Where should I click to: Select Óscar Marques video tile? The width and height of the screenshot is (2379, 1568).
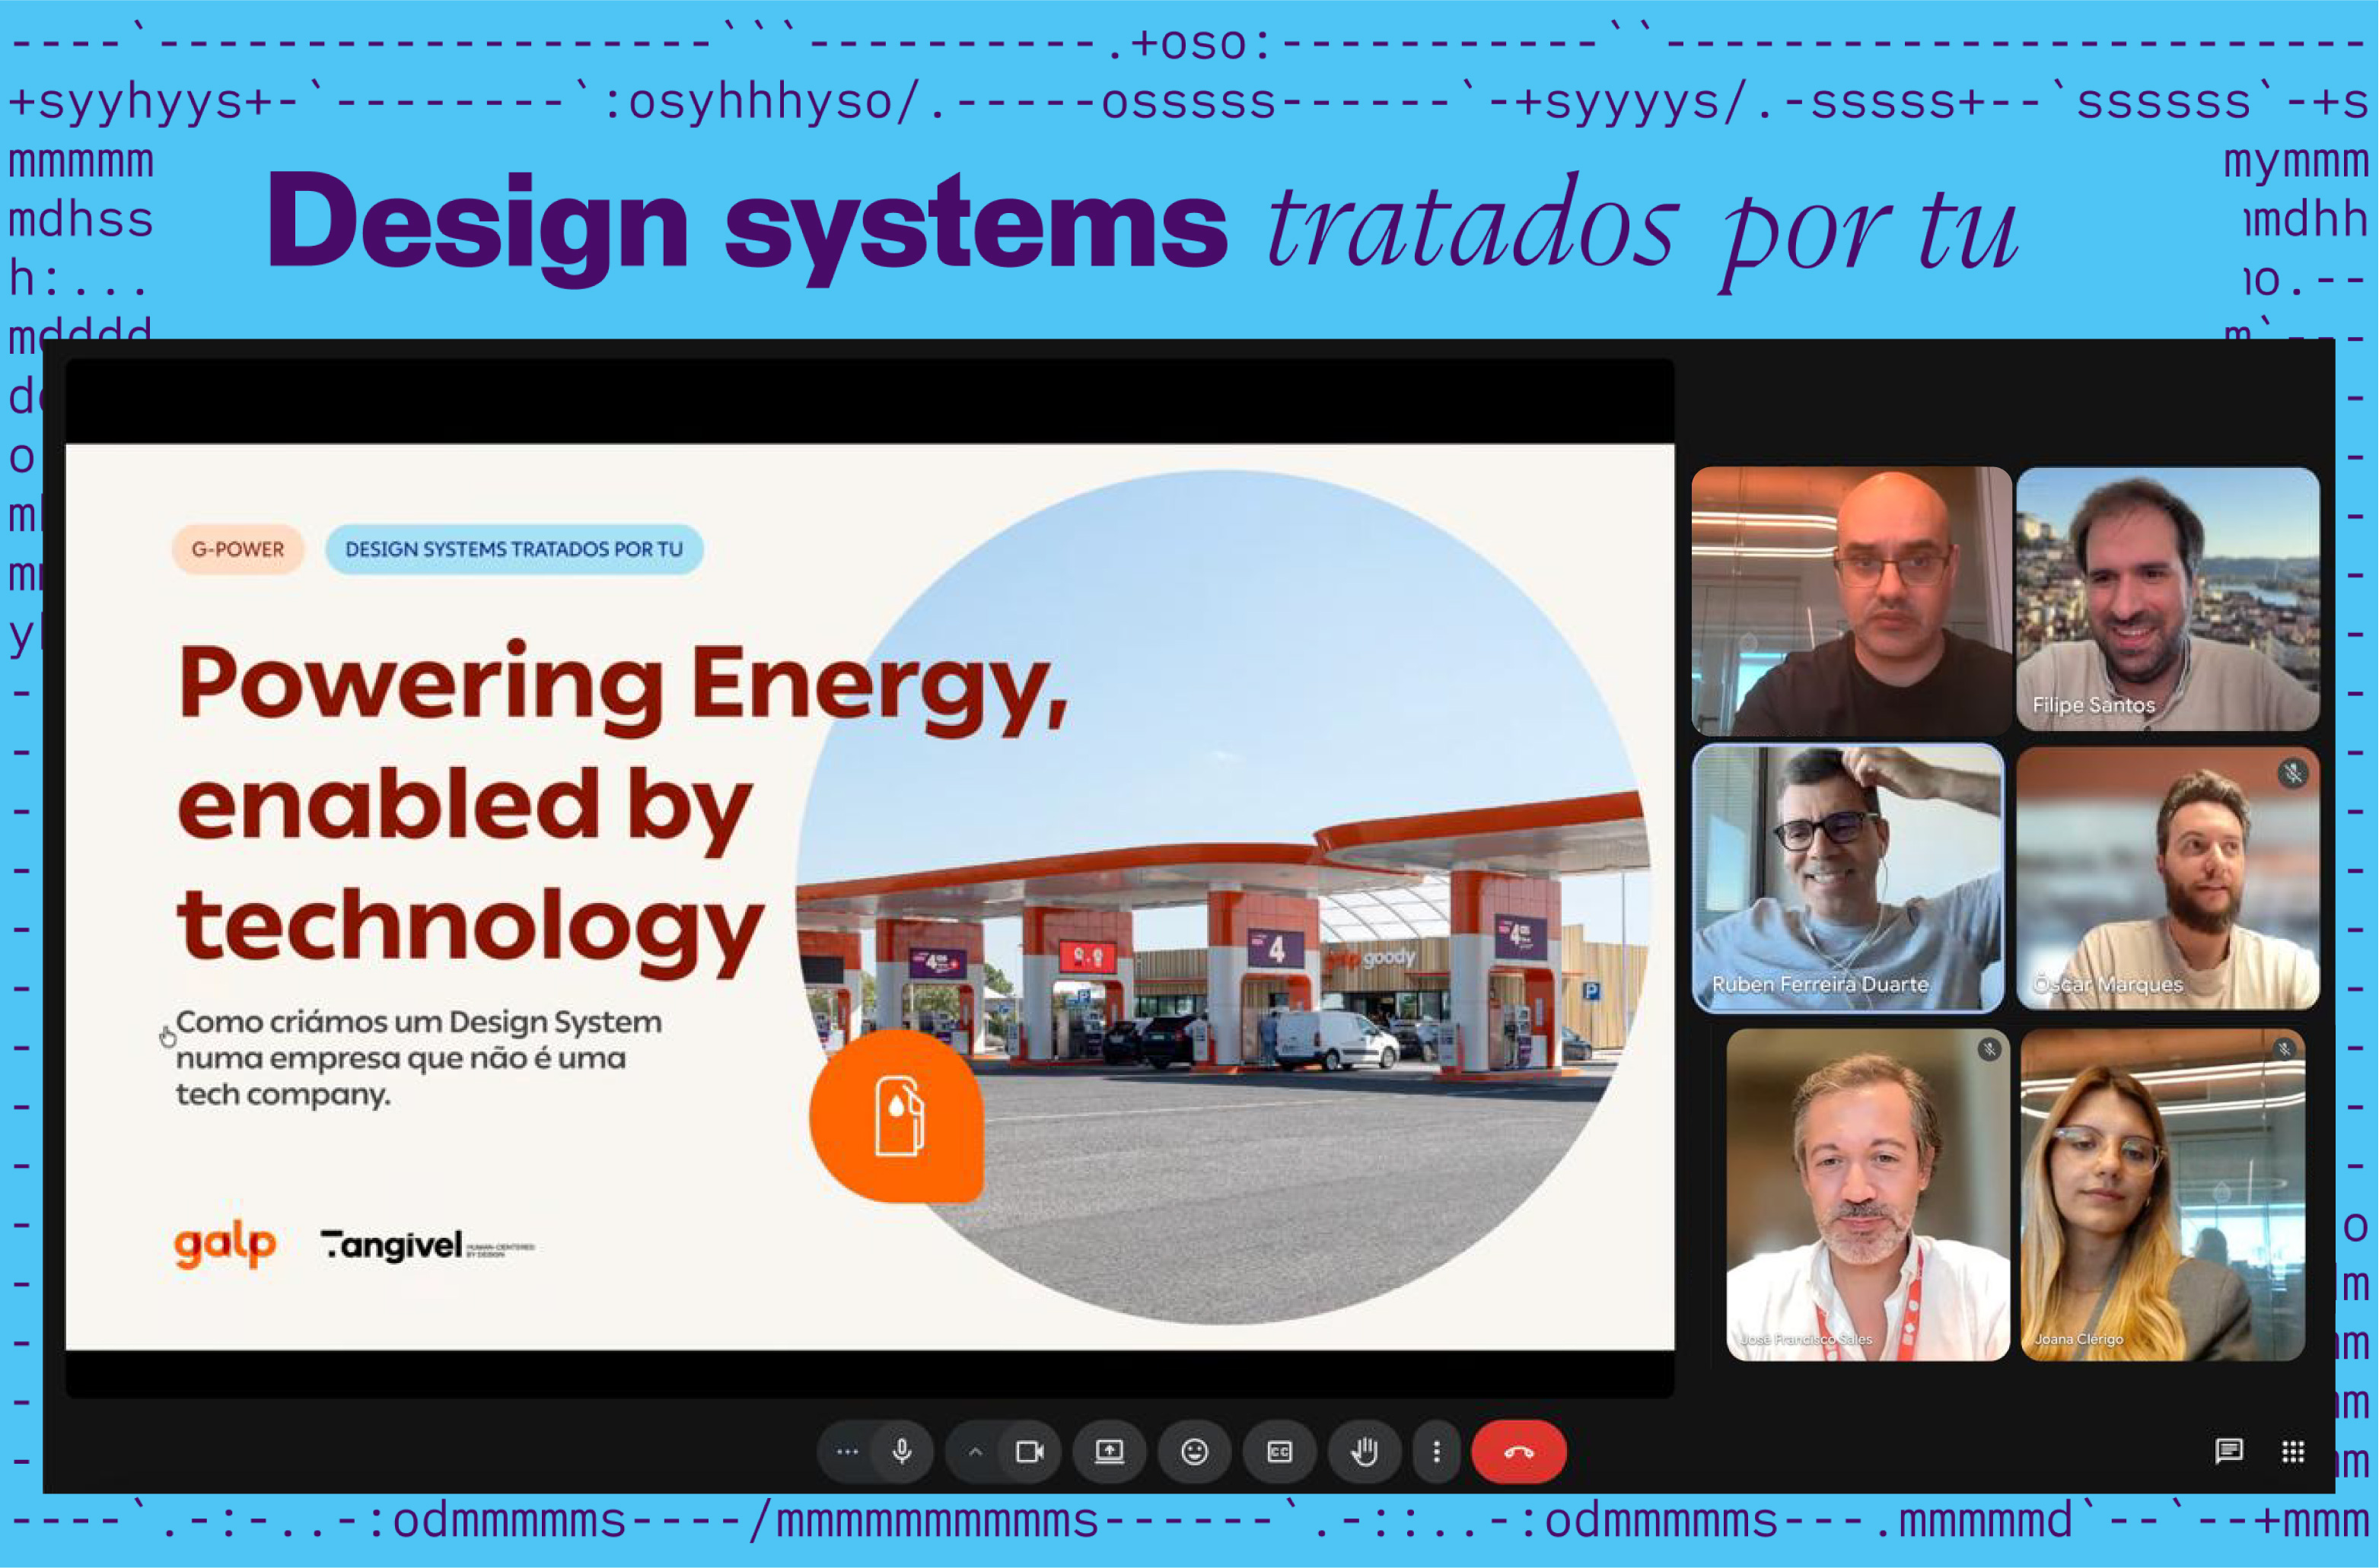(x=2167, y=878)
